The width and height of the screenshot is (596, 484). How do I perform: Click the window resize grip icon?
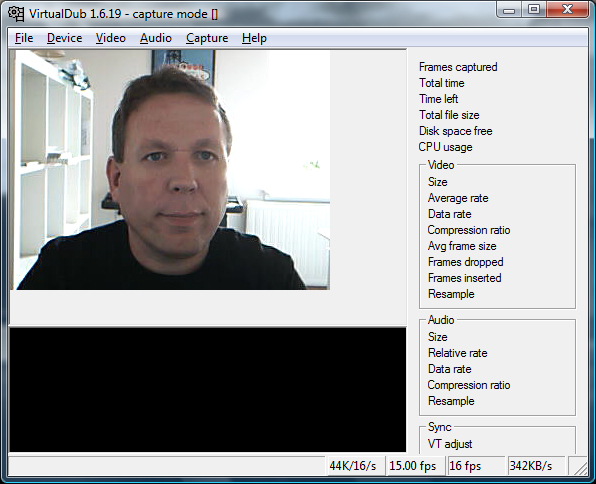point(580,468)
